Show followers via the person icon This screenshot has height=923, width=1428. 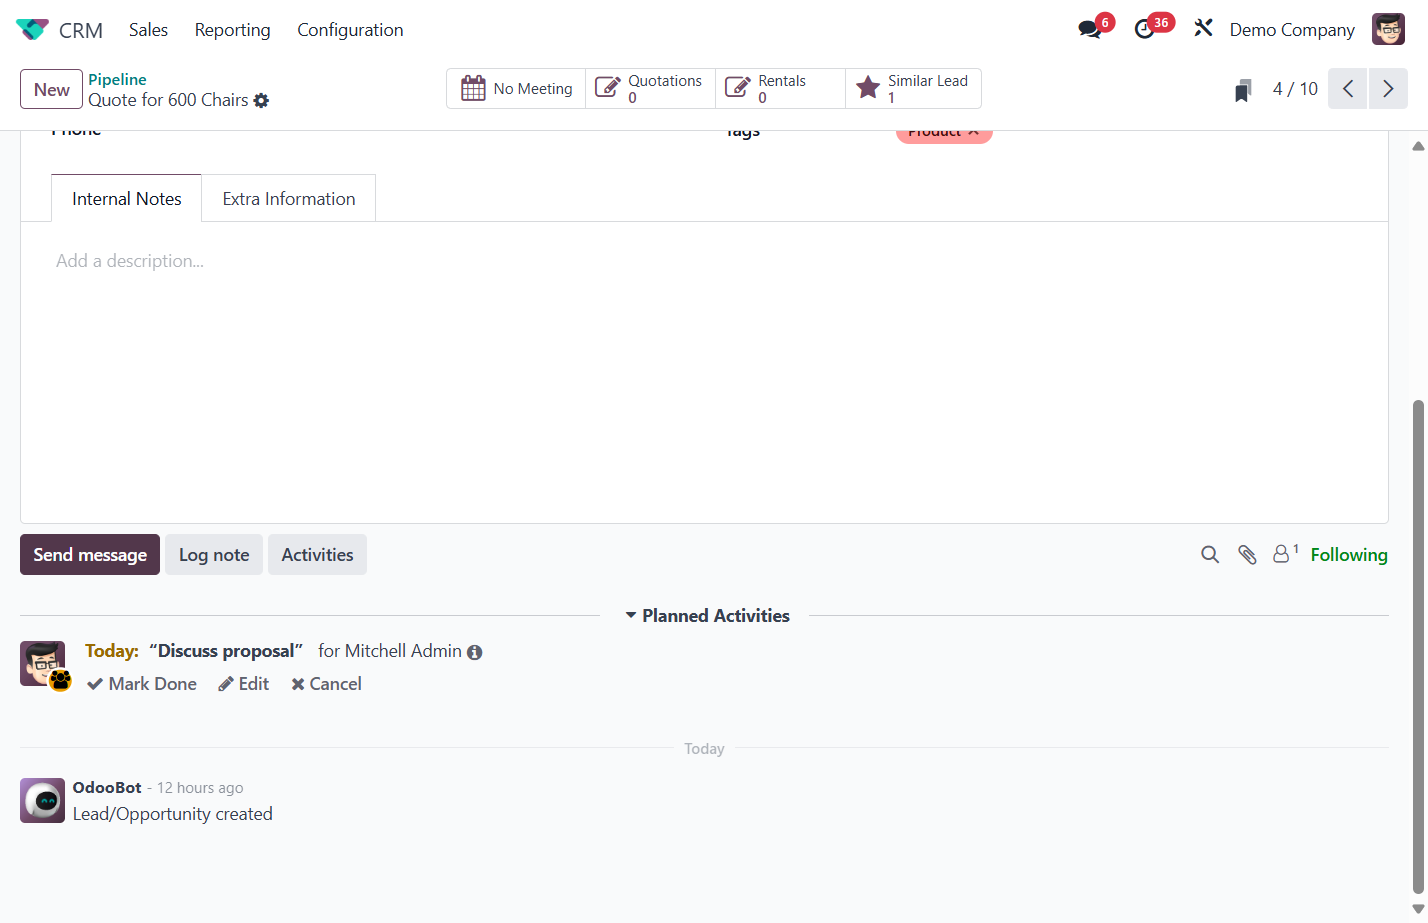pyautogui.click(x=1284, y=553)
